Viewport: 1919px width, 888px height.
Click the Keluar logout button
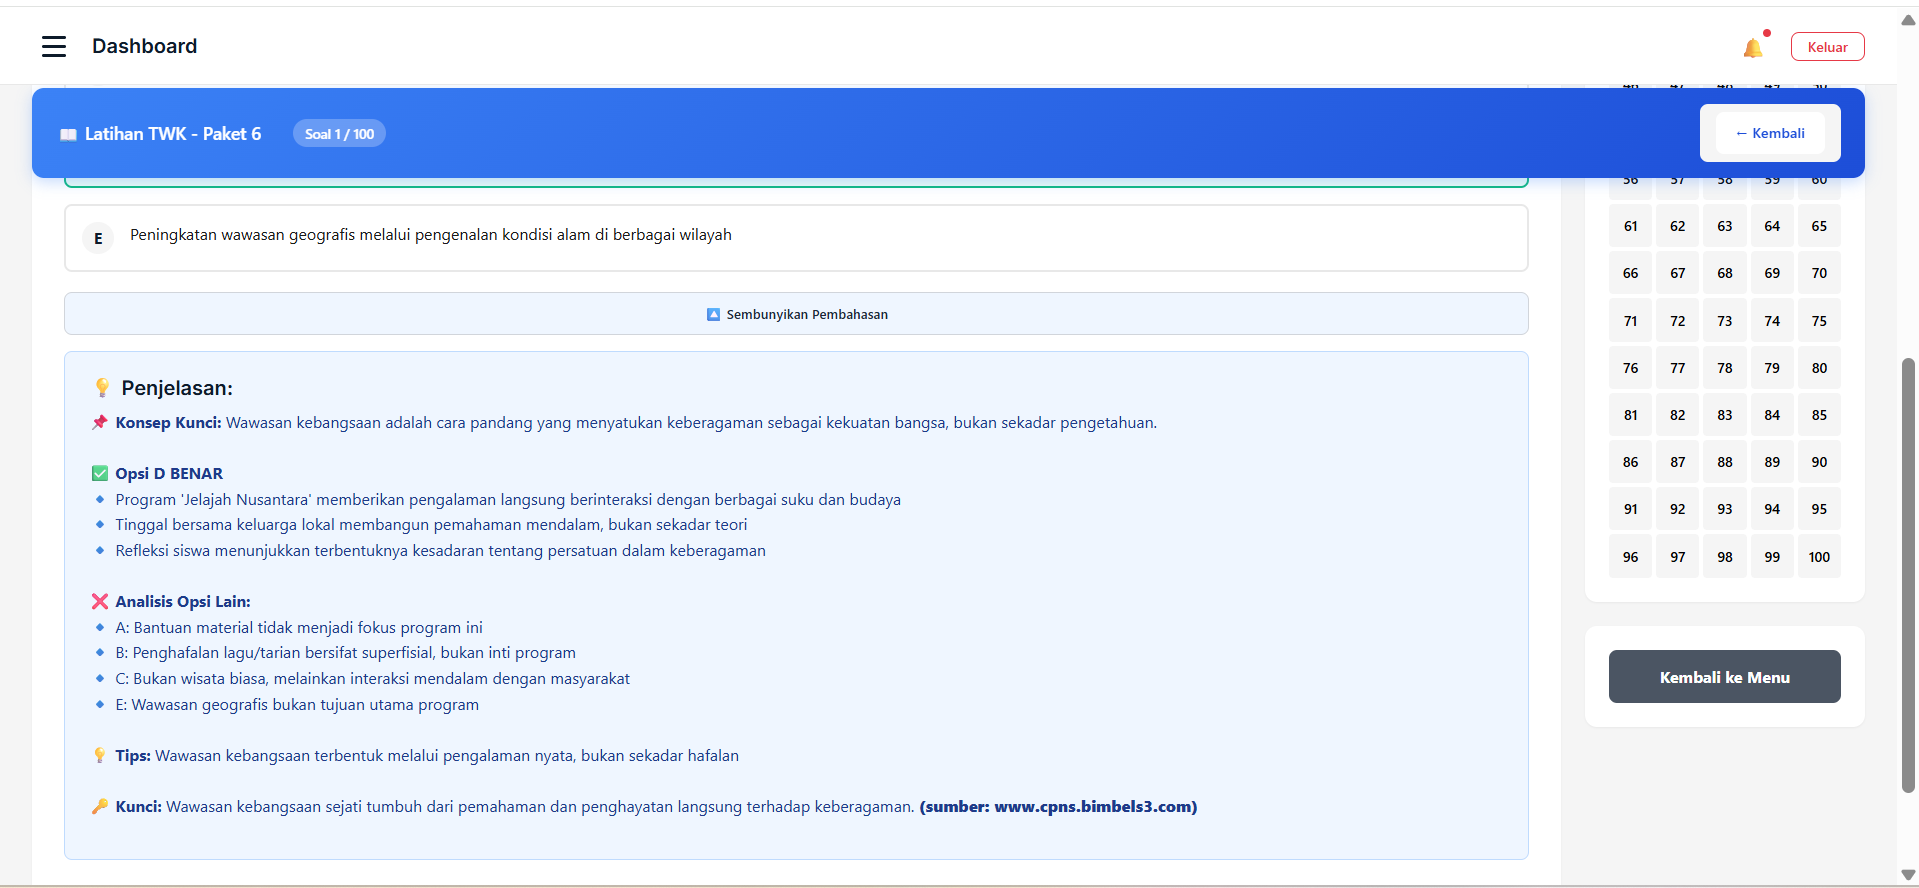coord(1827,47)
